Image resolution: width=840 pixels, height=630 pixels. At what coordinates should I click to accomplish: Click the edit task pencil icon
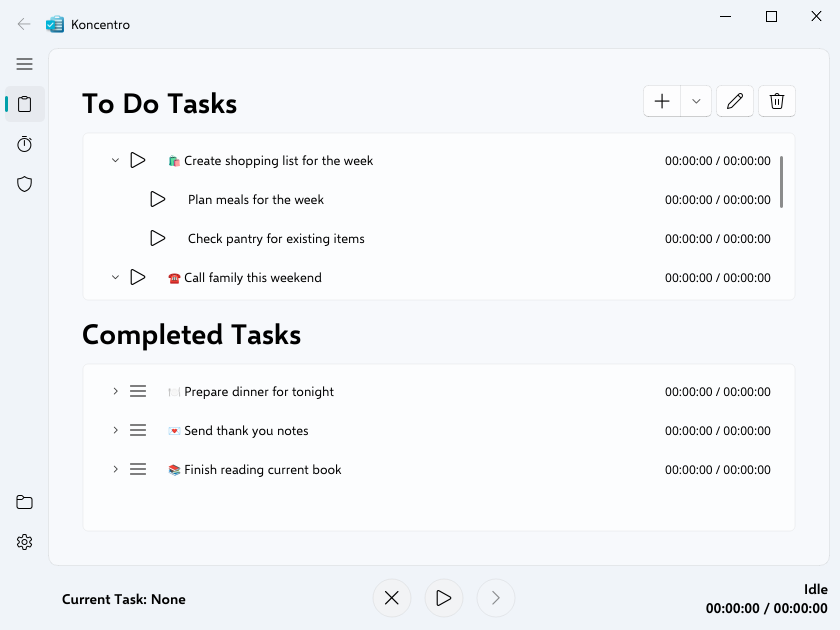coord(735,101)
